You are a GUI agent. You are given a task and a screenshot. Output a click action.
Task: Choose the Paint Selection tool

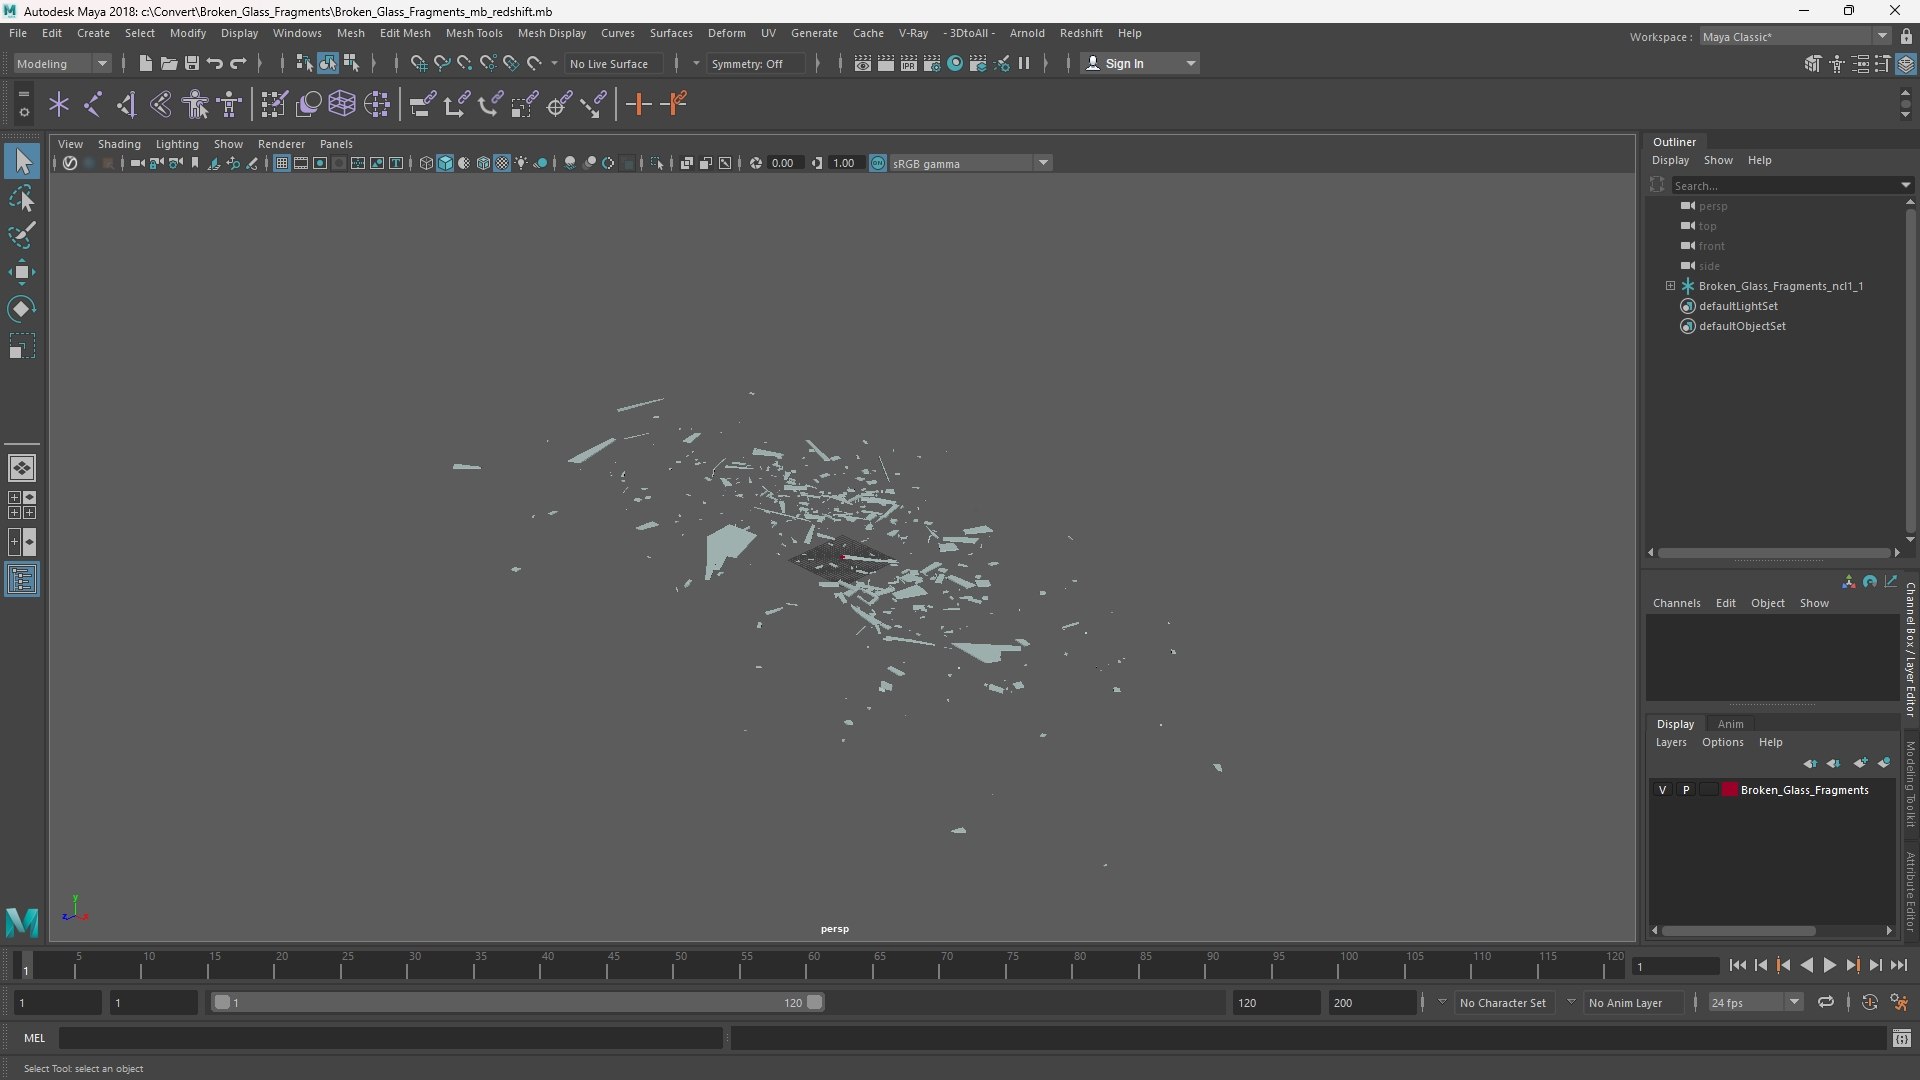[x=22, y=235]
